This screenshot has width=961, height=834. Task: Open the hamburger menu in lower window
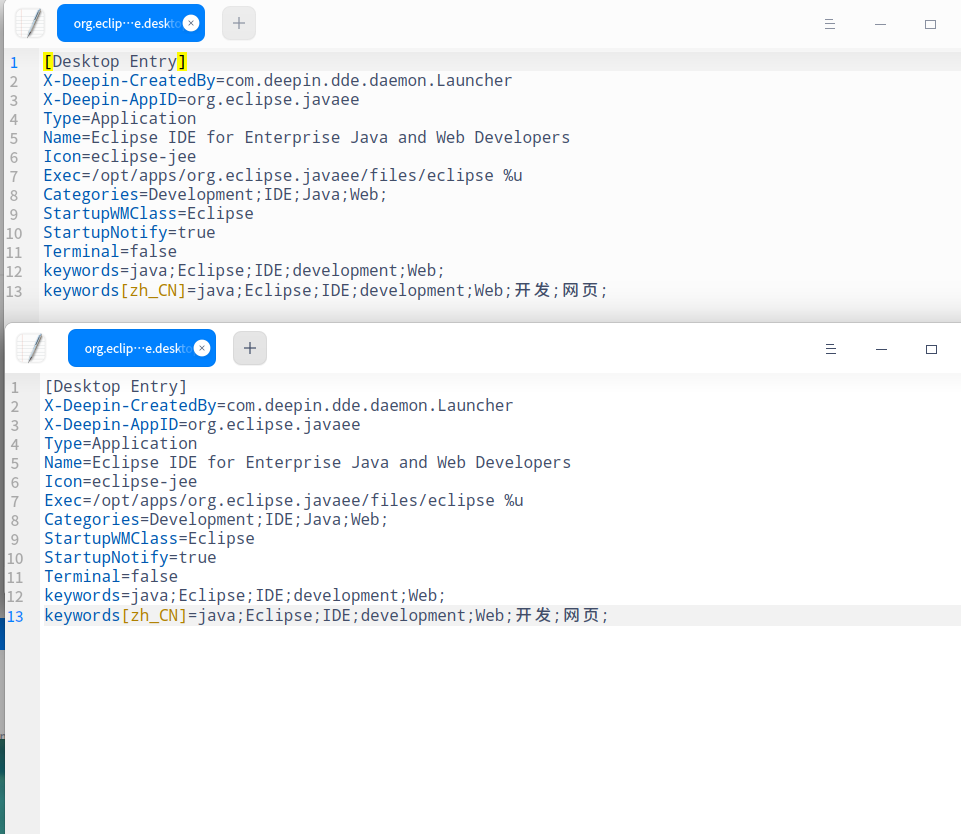pos(831,349)
